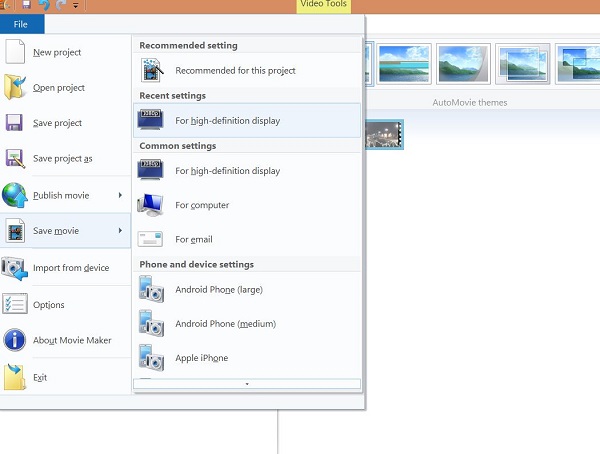Select Save project menu entry

(65, 123)
